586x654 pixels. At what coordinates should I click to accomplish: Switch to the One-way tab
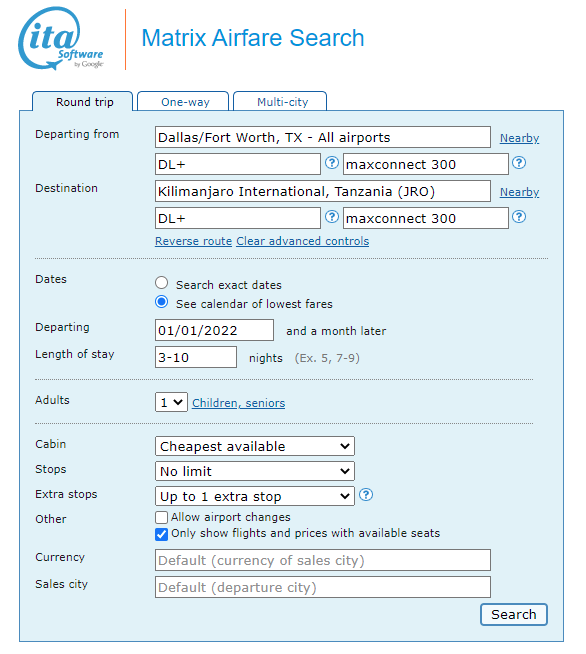183,101
